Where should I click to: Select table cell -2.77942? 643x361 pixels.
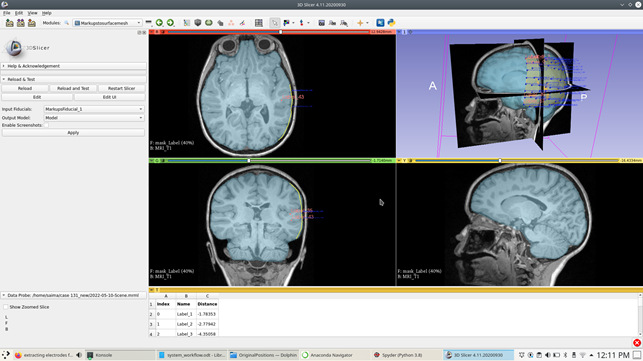tap(207, 324)
